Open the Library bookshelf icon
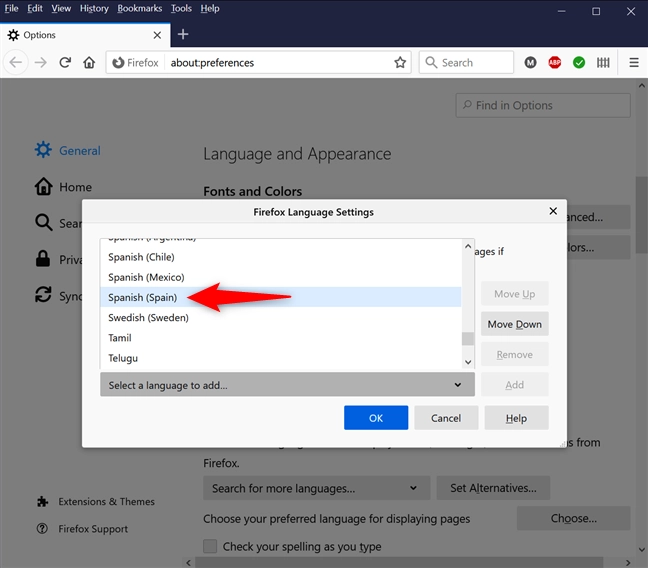The width and height of the screenshot is (648, 568). (603, 62)
